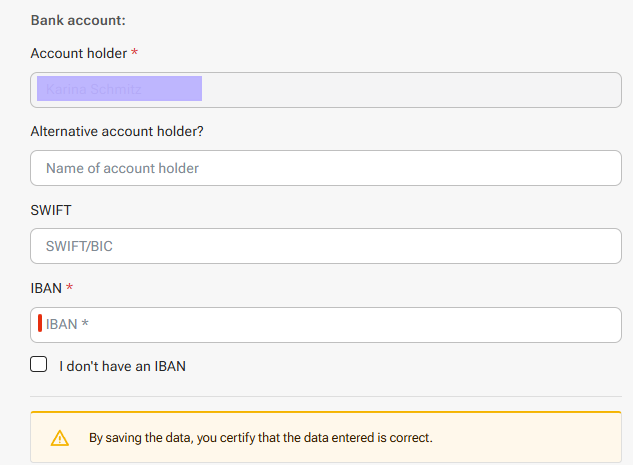Click the "Bank account:" heading
This screenshot has width=633, height=465.
[78, 20]
